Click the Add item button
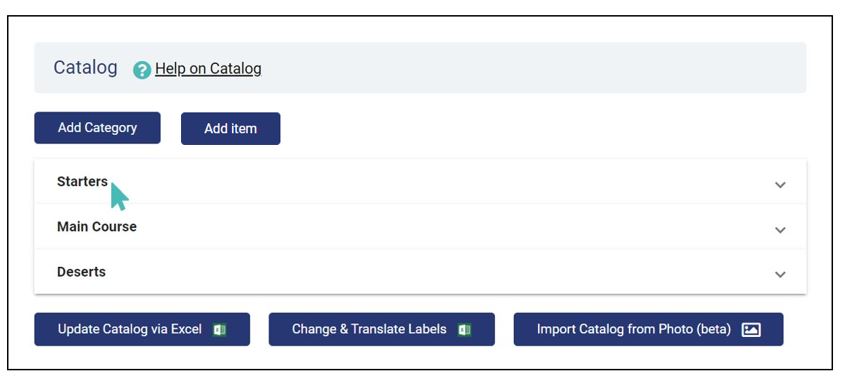Screen dimensions: 845x387 pyautogui.click(x=231, y=129)
